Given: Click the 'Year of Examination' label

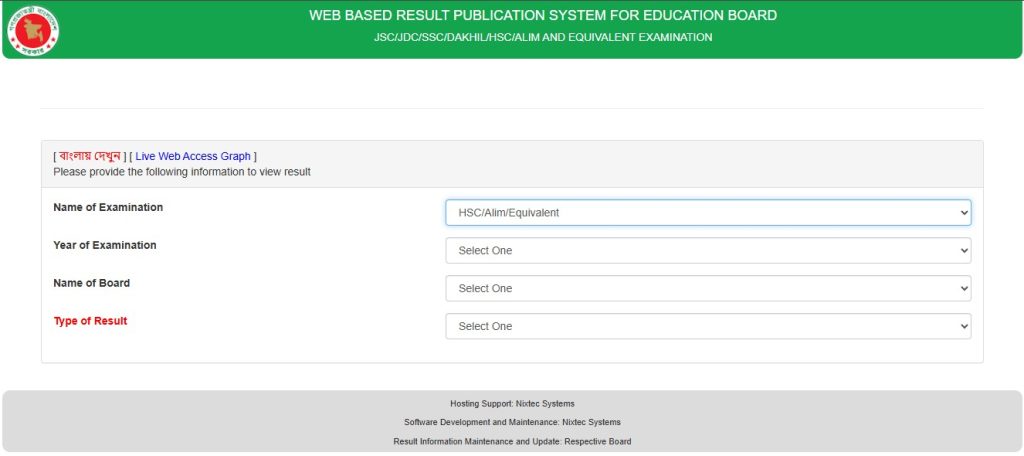Looking at the screenshot, I should (104, 245).
